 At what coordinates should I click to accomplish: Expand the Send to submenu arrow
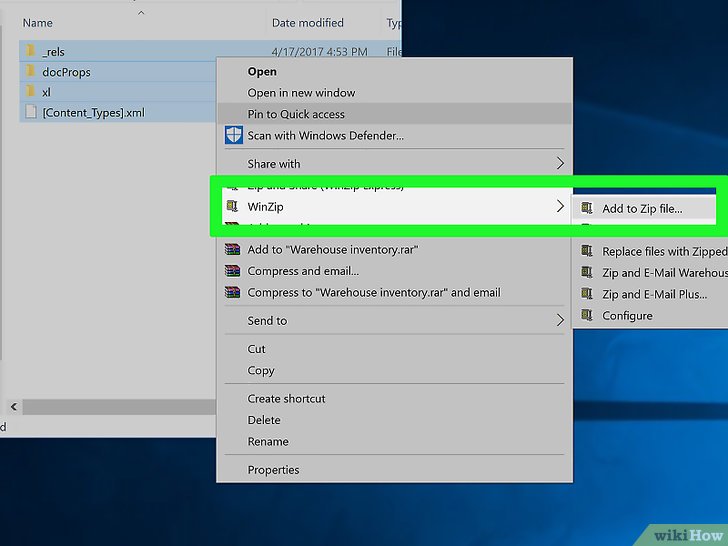(x=560, y=321)
